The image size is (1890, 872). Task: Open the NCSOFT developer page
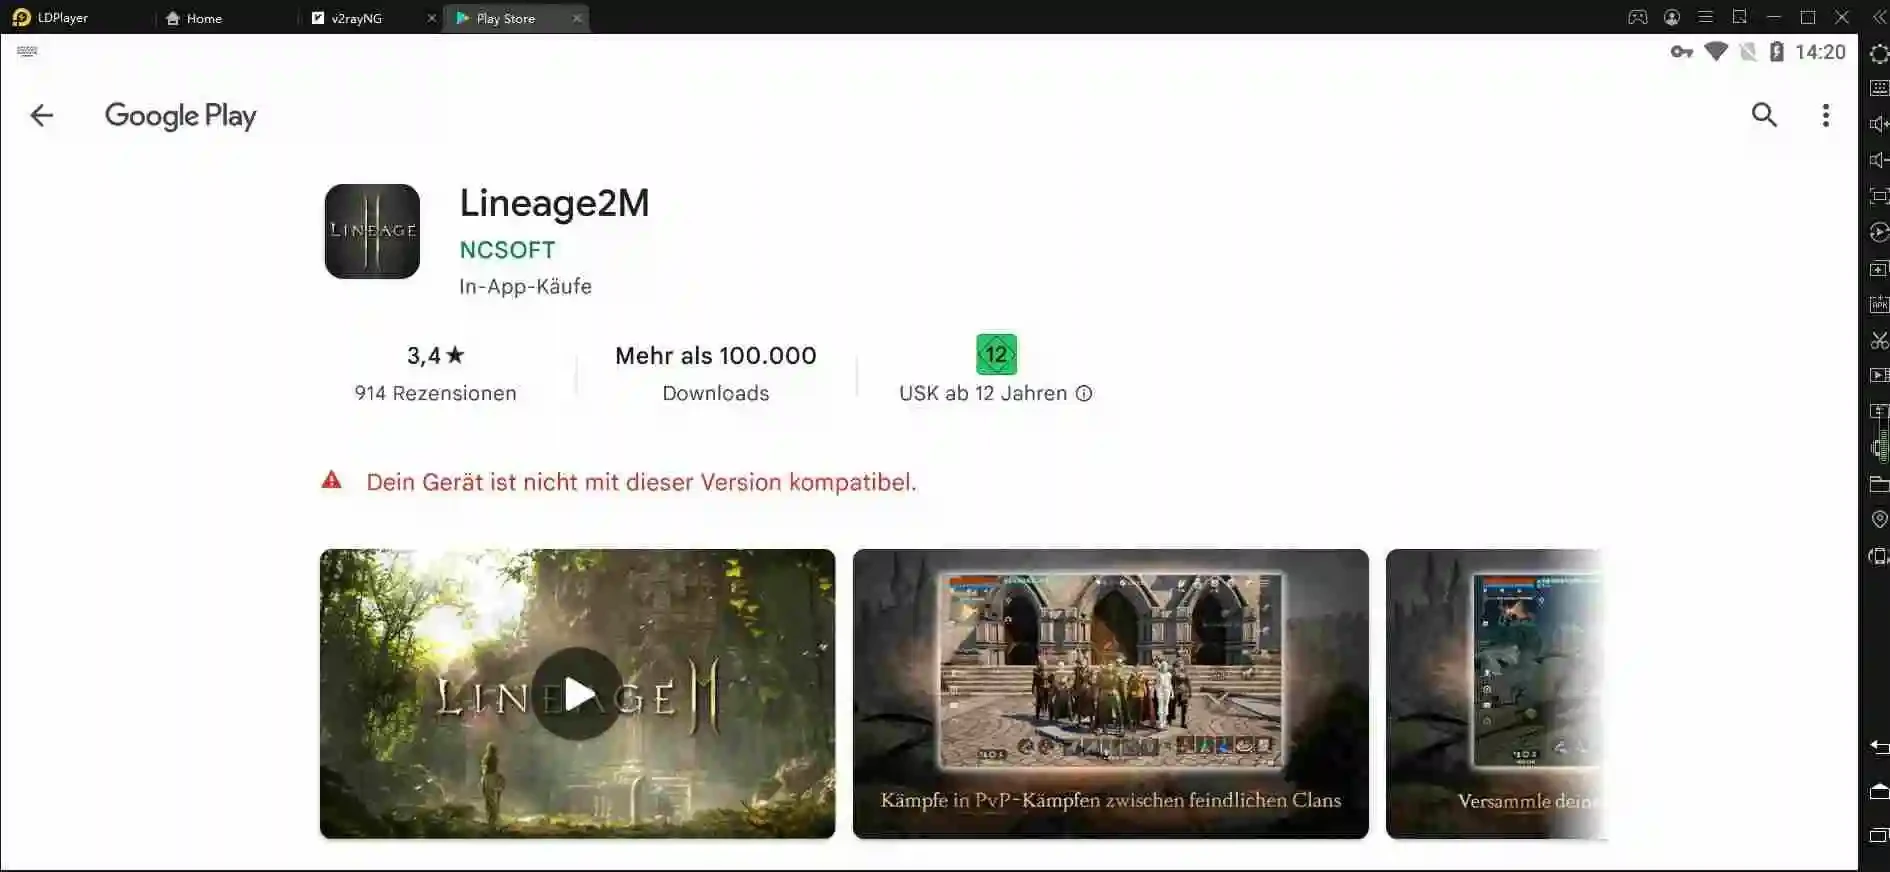[x=507, y=250]
